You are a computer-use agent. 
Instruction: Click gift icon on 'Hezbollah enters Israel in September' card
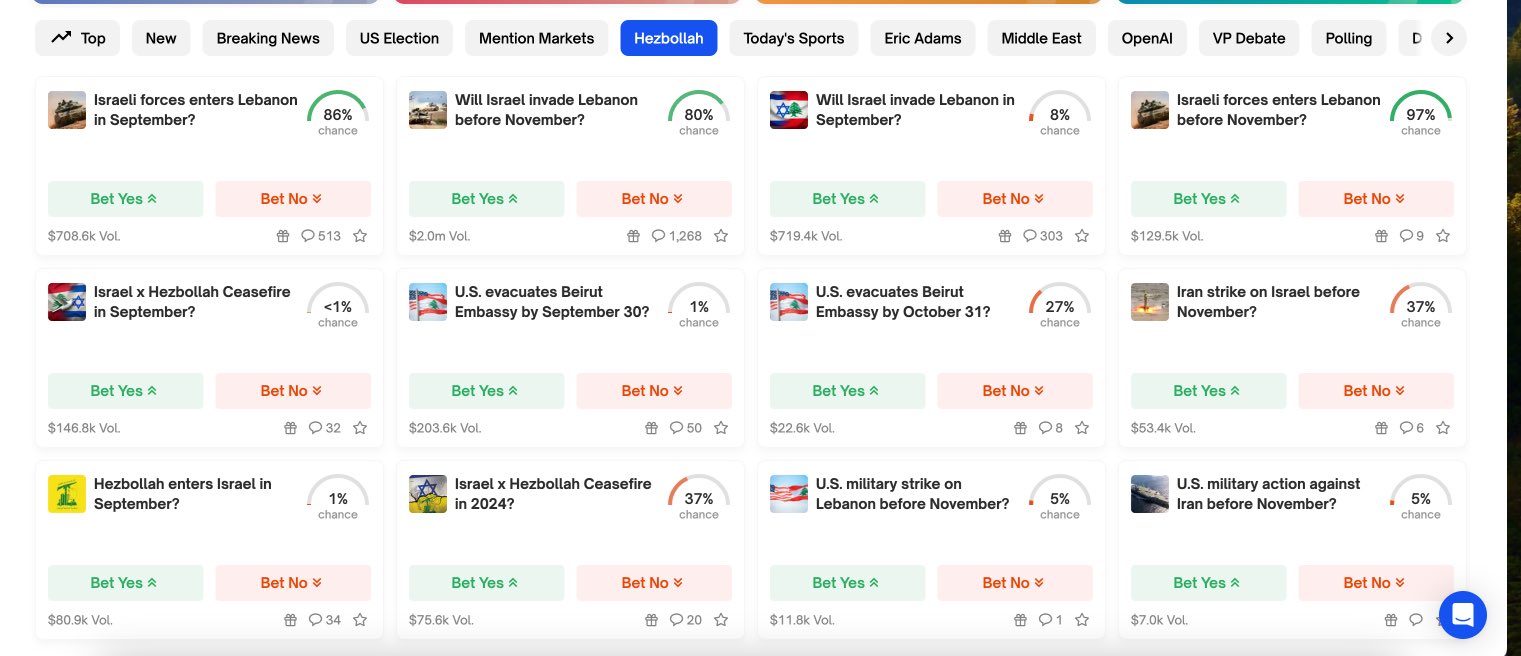click(290, 620)
